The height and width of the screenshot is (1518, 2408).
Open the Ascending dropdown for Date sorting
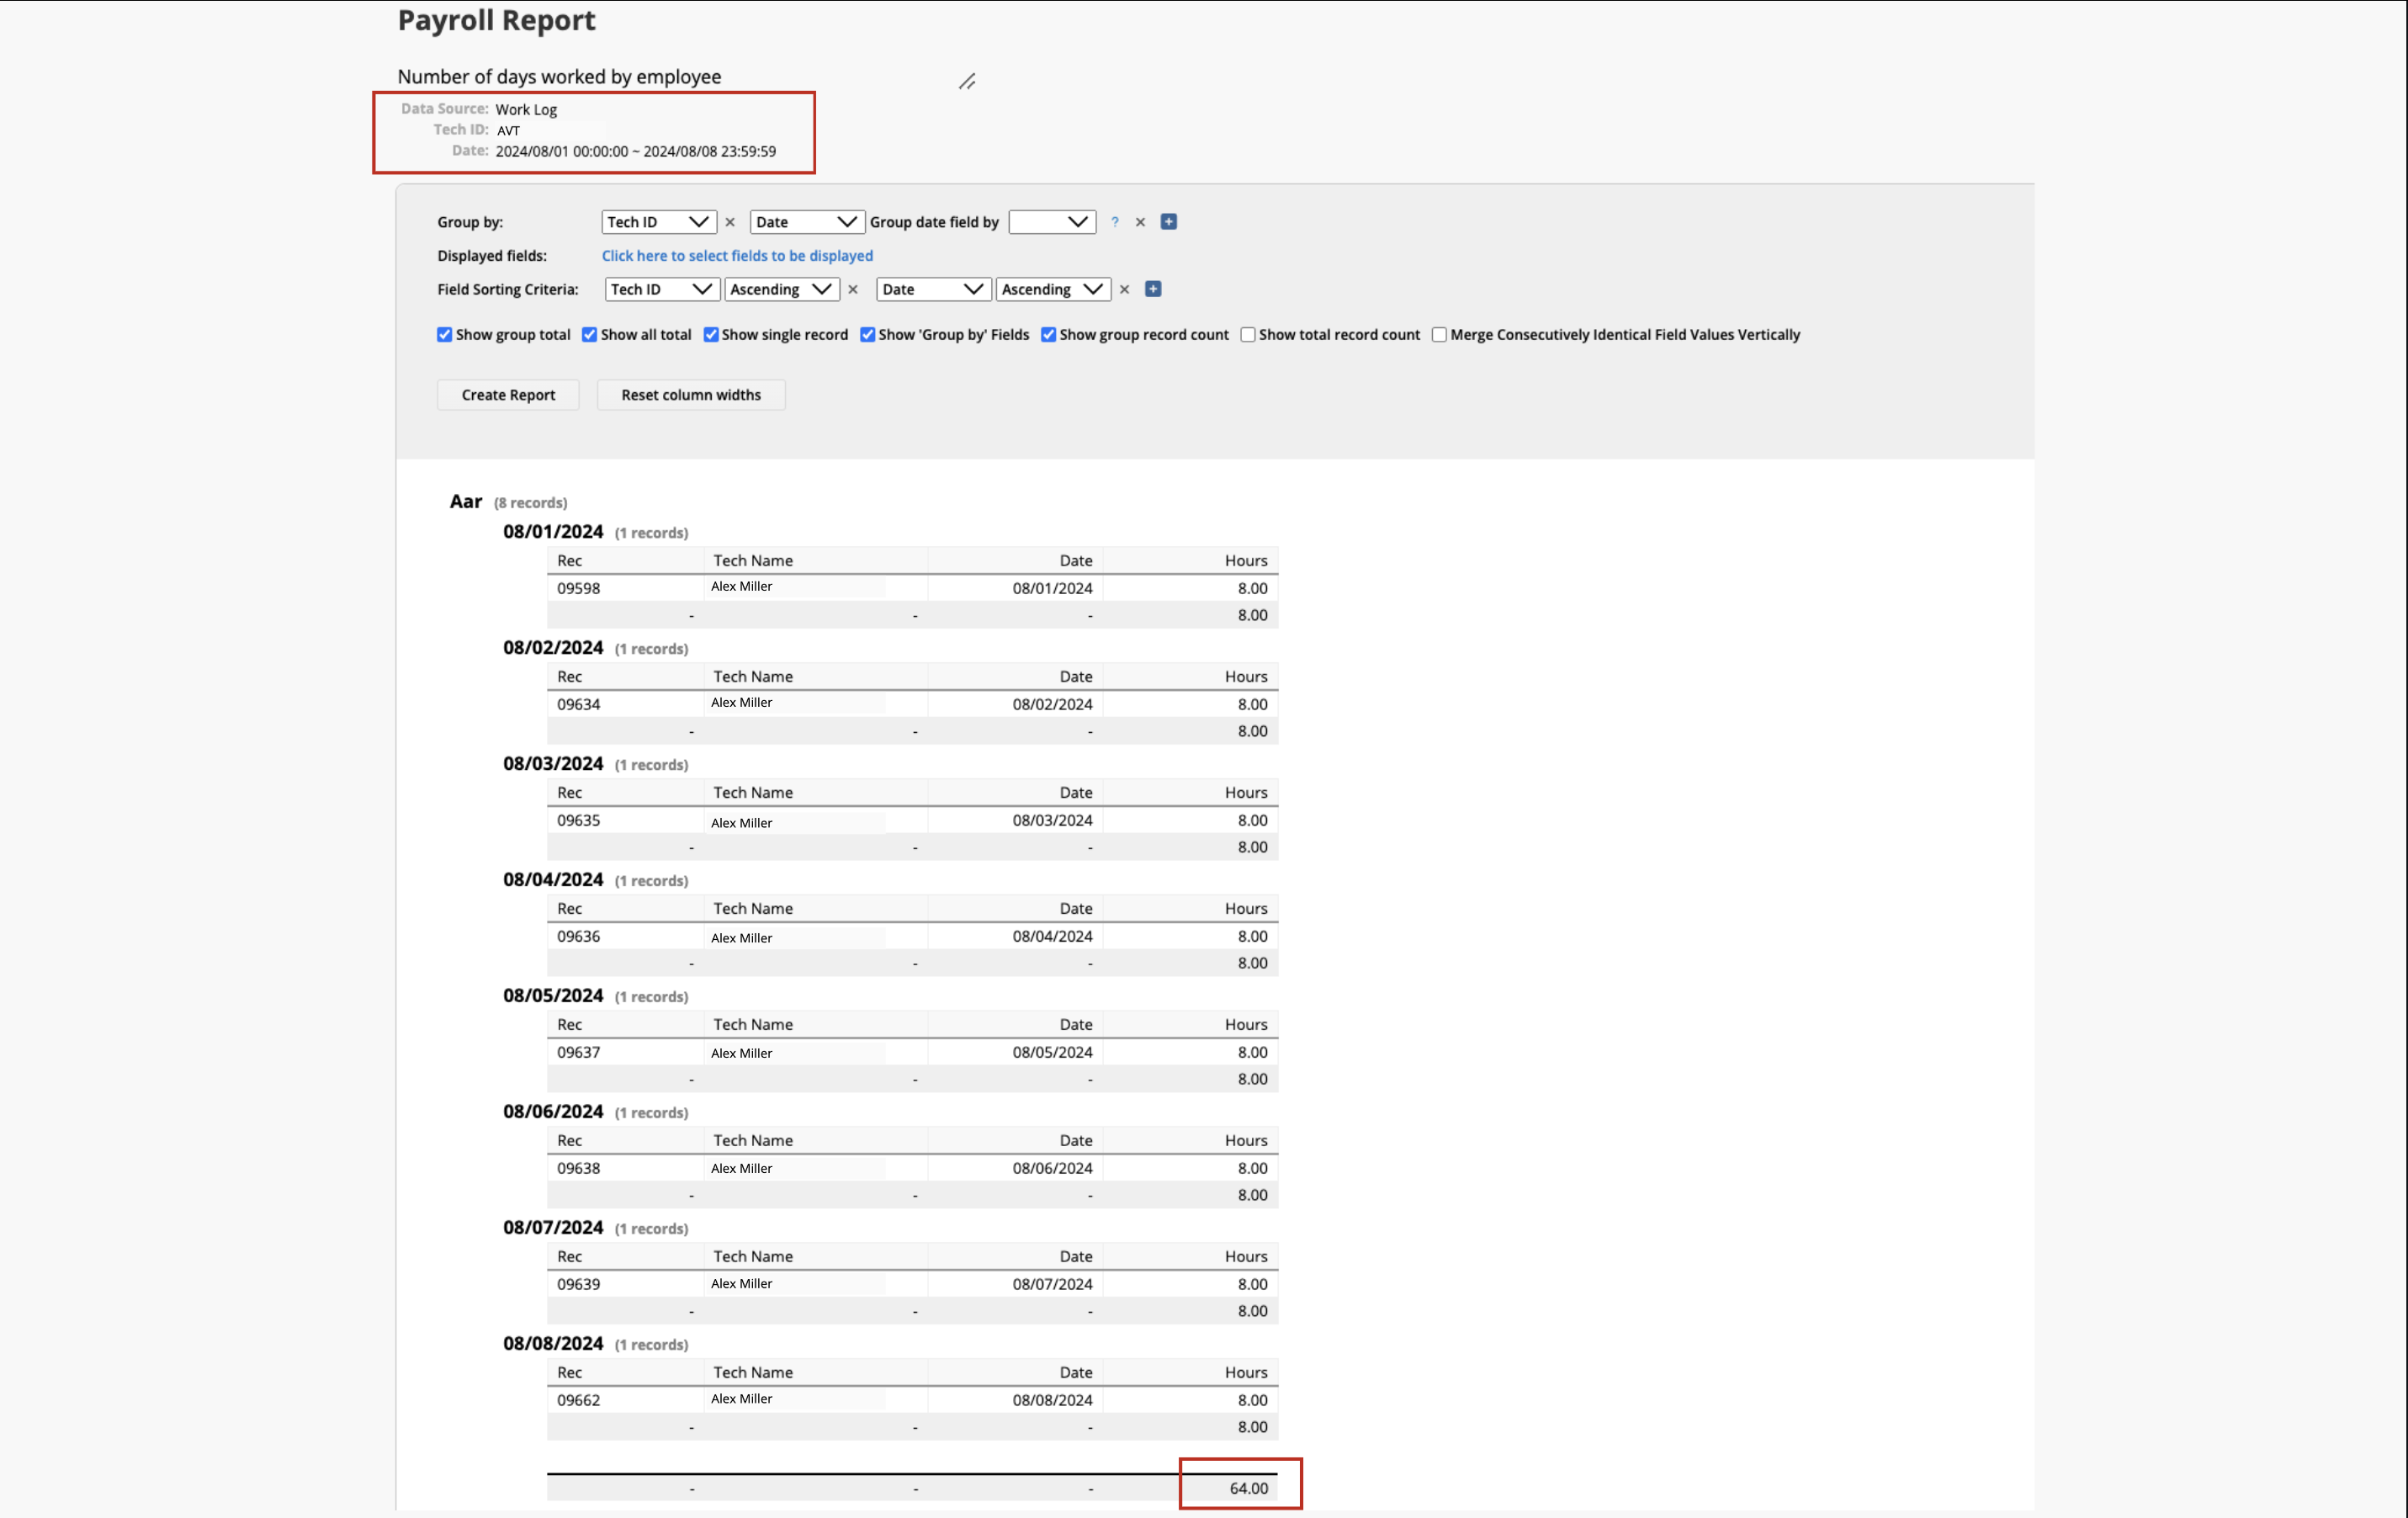[x=1053, y=289]
